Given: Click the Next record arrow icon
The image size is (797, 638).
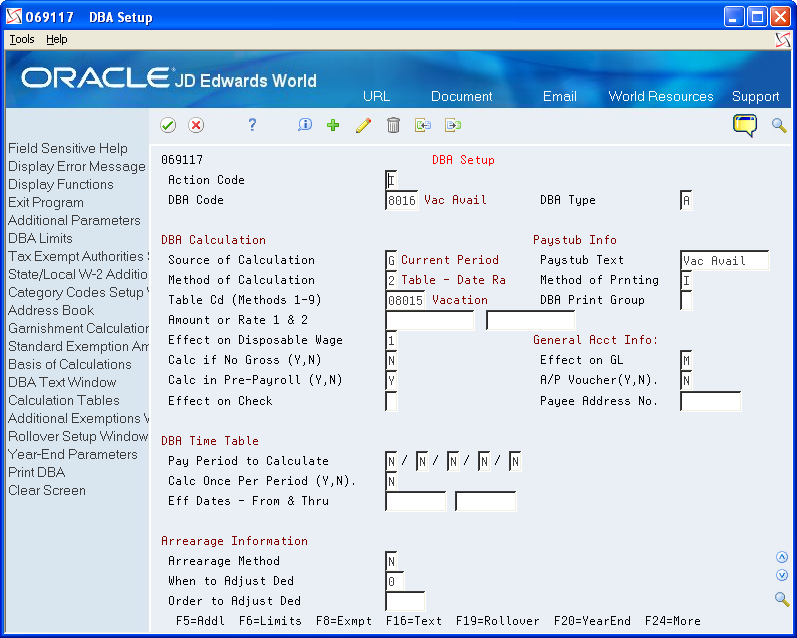Looking at the screenshot, I should point(453,125).
